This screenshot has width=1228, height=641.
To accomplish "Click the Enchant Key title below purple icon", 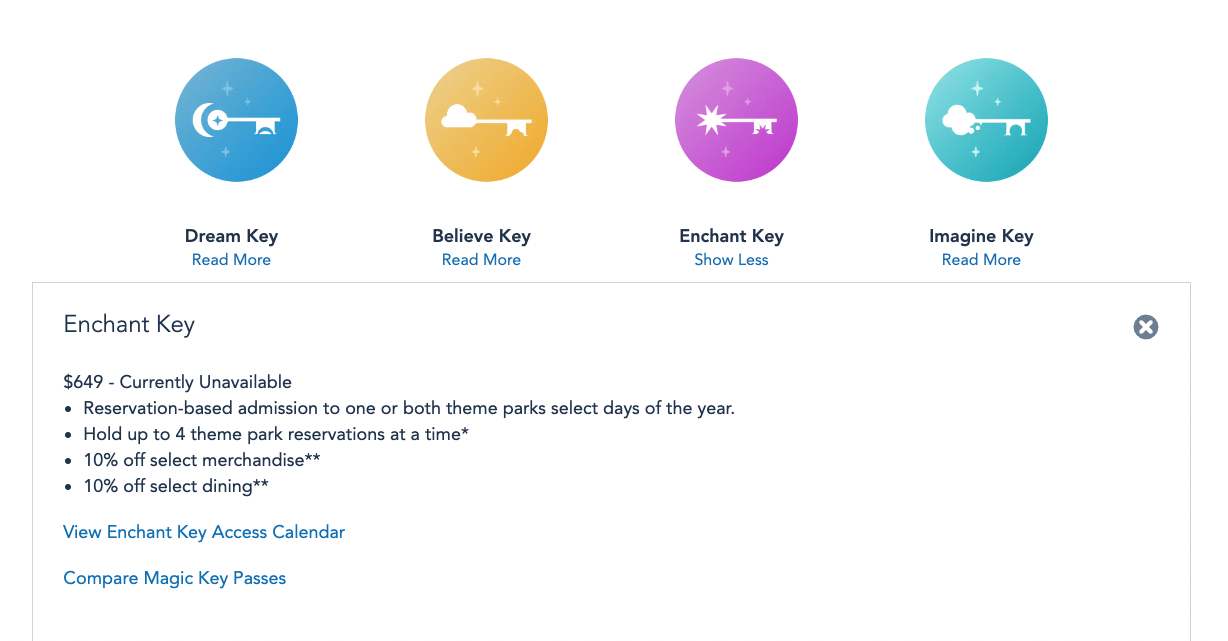I will pos(731,236).
